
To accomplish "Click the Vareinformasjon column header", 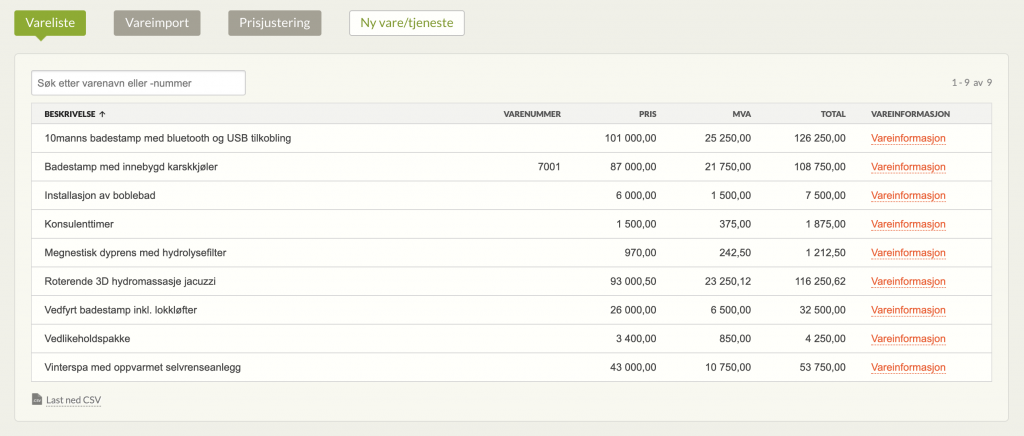I will coord(910,114).
